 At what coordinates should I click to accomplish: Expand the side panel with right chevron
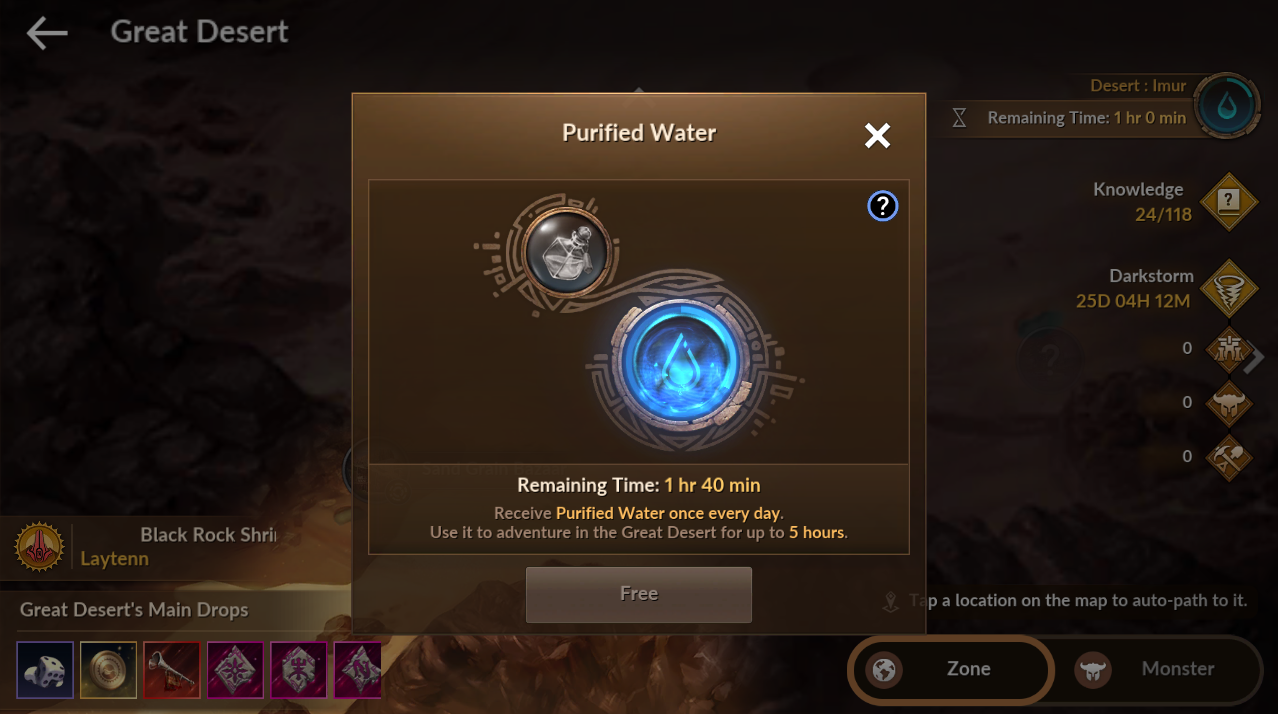click(1255, 357)
